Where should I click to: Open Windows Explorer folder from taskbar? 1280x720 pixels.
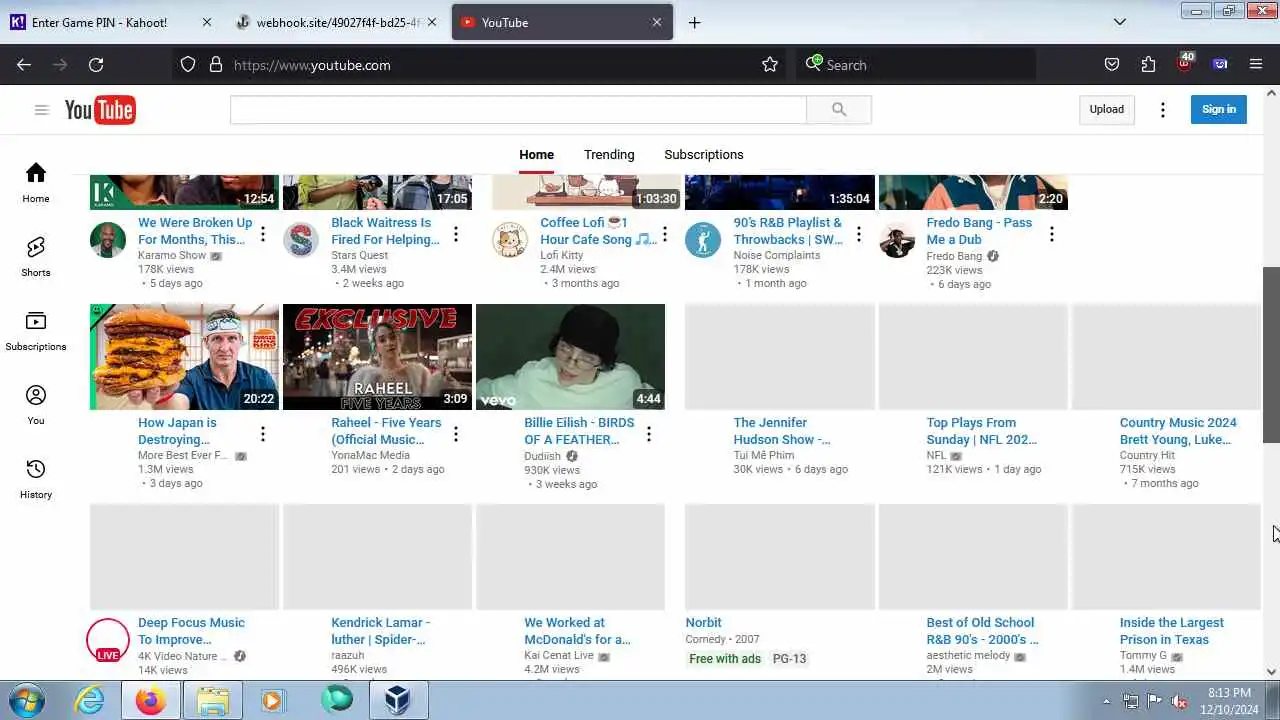[212, 700]
